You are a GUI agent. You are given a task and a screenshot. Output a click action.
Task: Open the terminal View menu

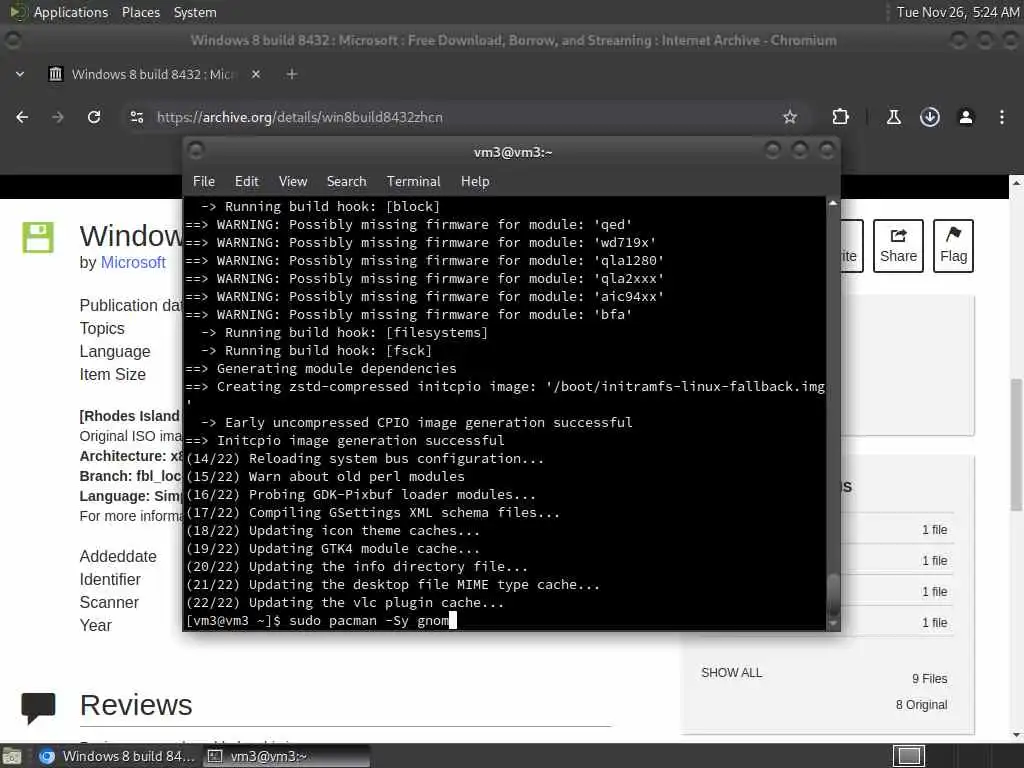pyautogui.click(x=293, y=182)
